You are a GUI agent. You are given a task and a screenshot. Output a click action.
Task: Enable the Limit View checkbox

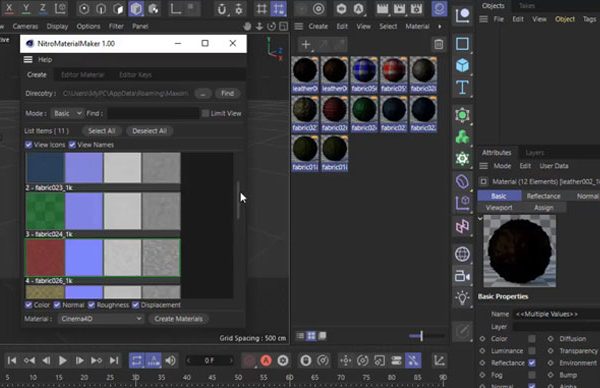coord(205,113)
